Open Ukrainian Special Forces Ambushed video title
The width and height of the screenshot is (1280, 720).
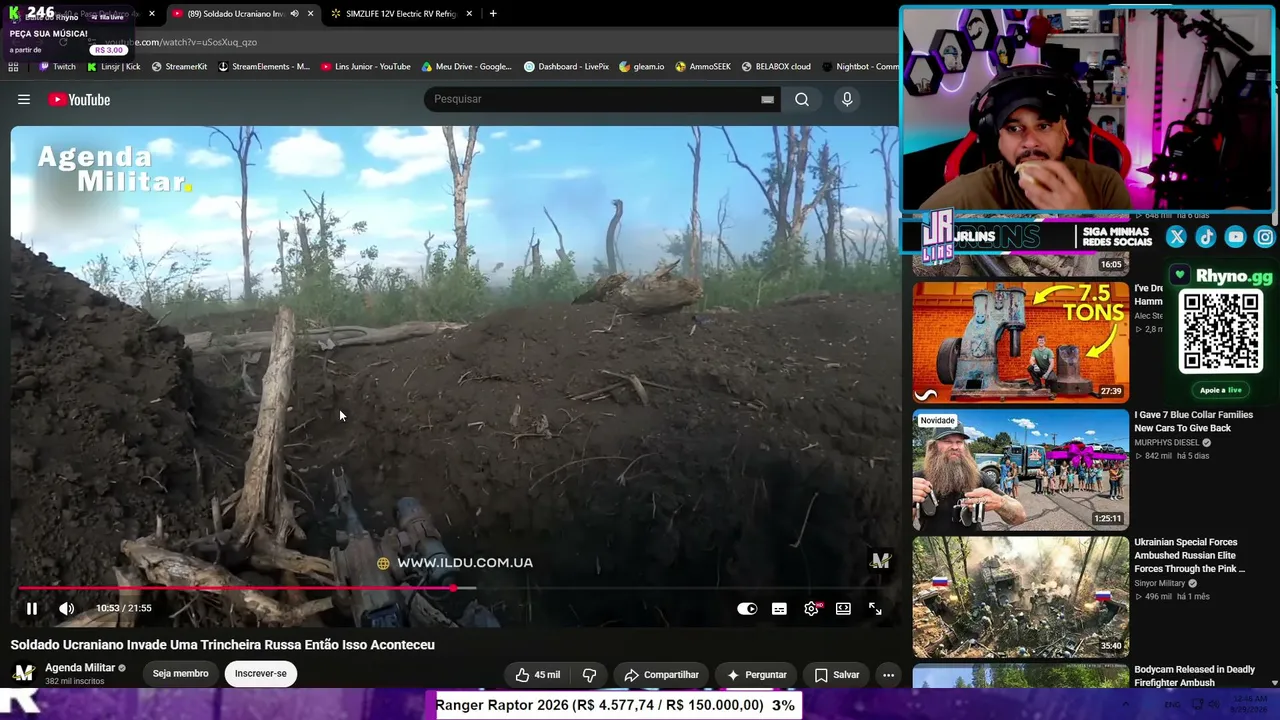[1190, 555]
